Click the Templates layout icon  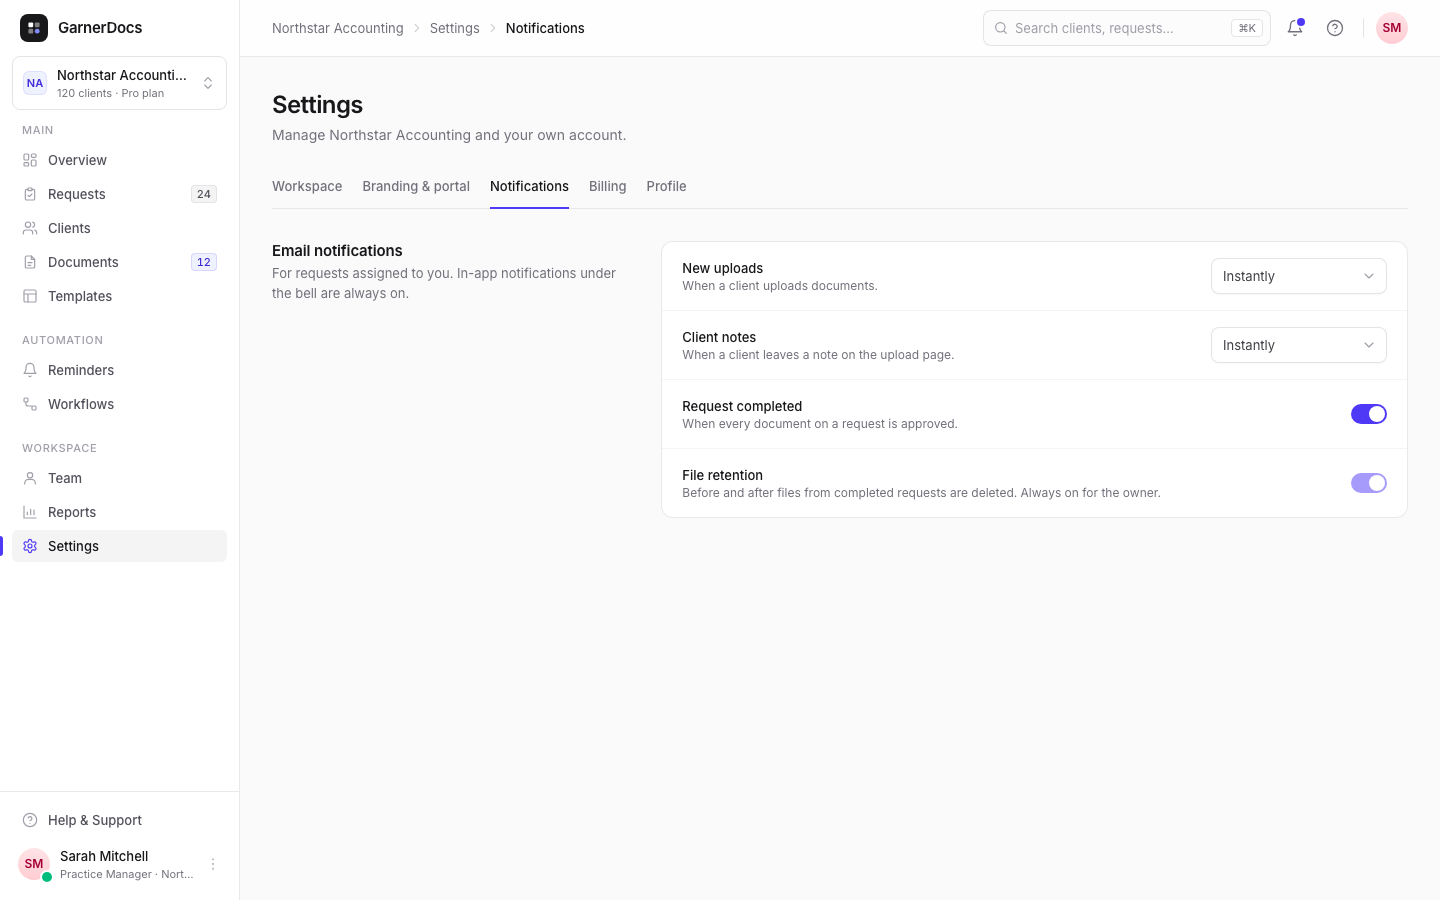[30, 296]
